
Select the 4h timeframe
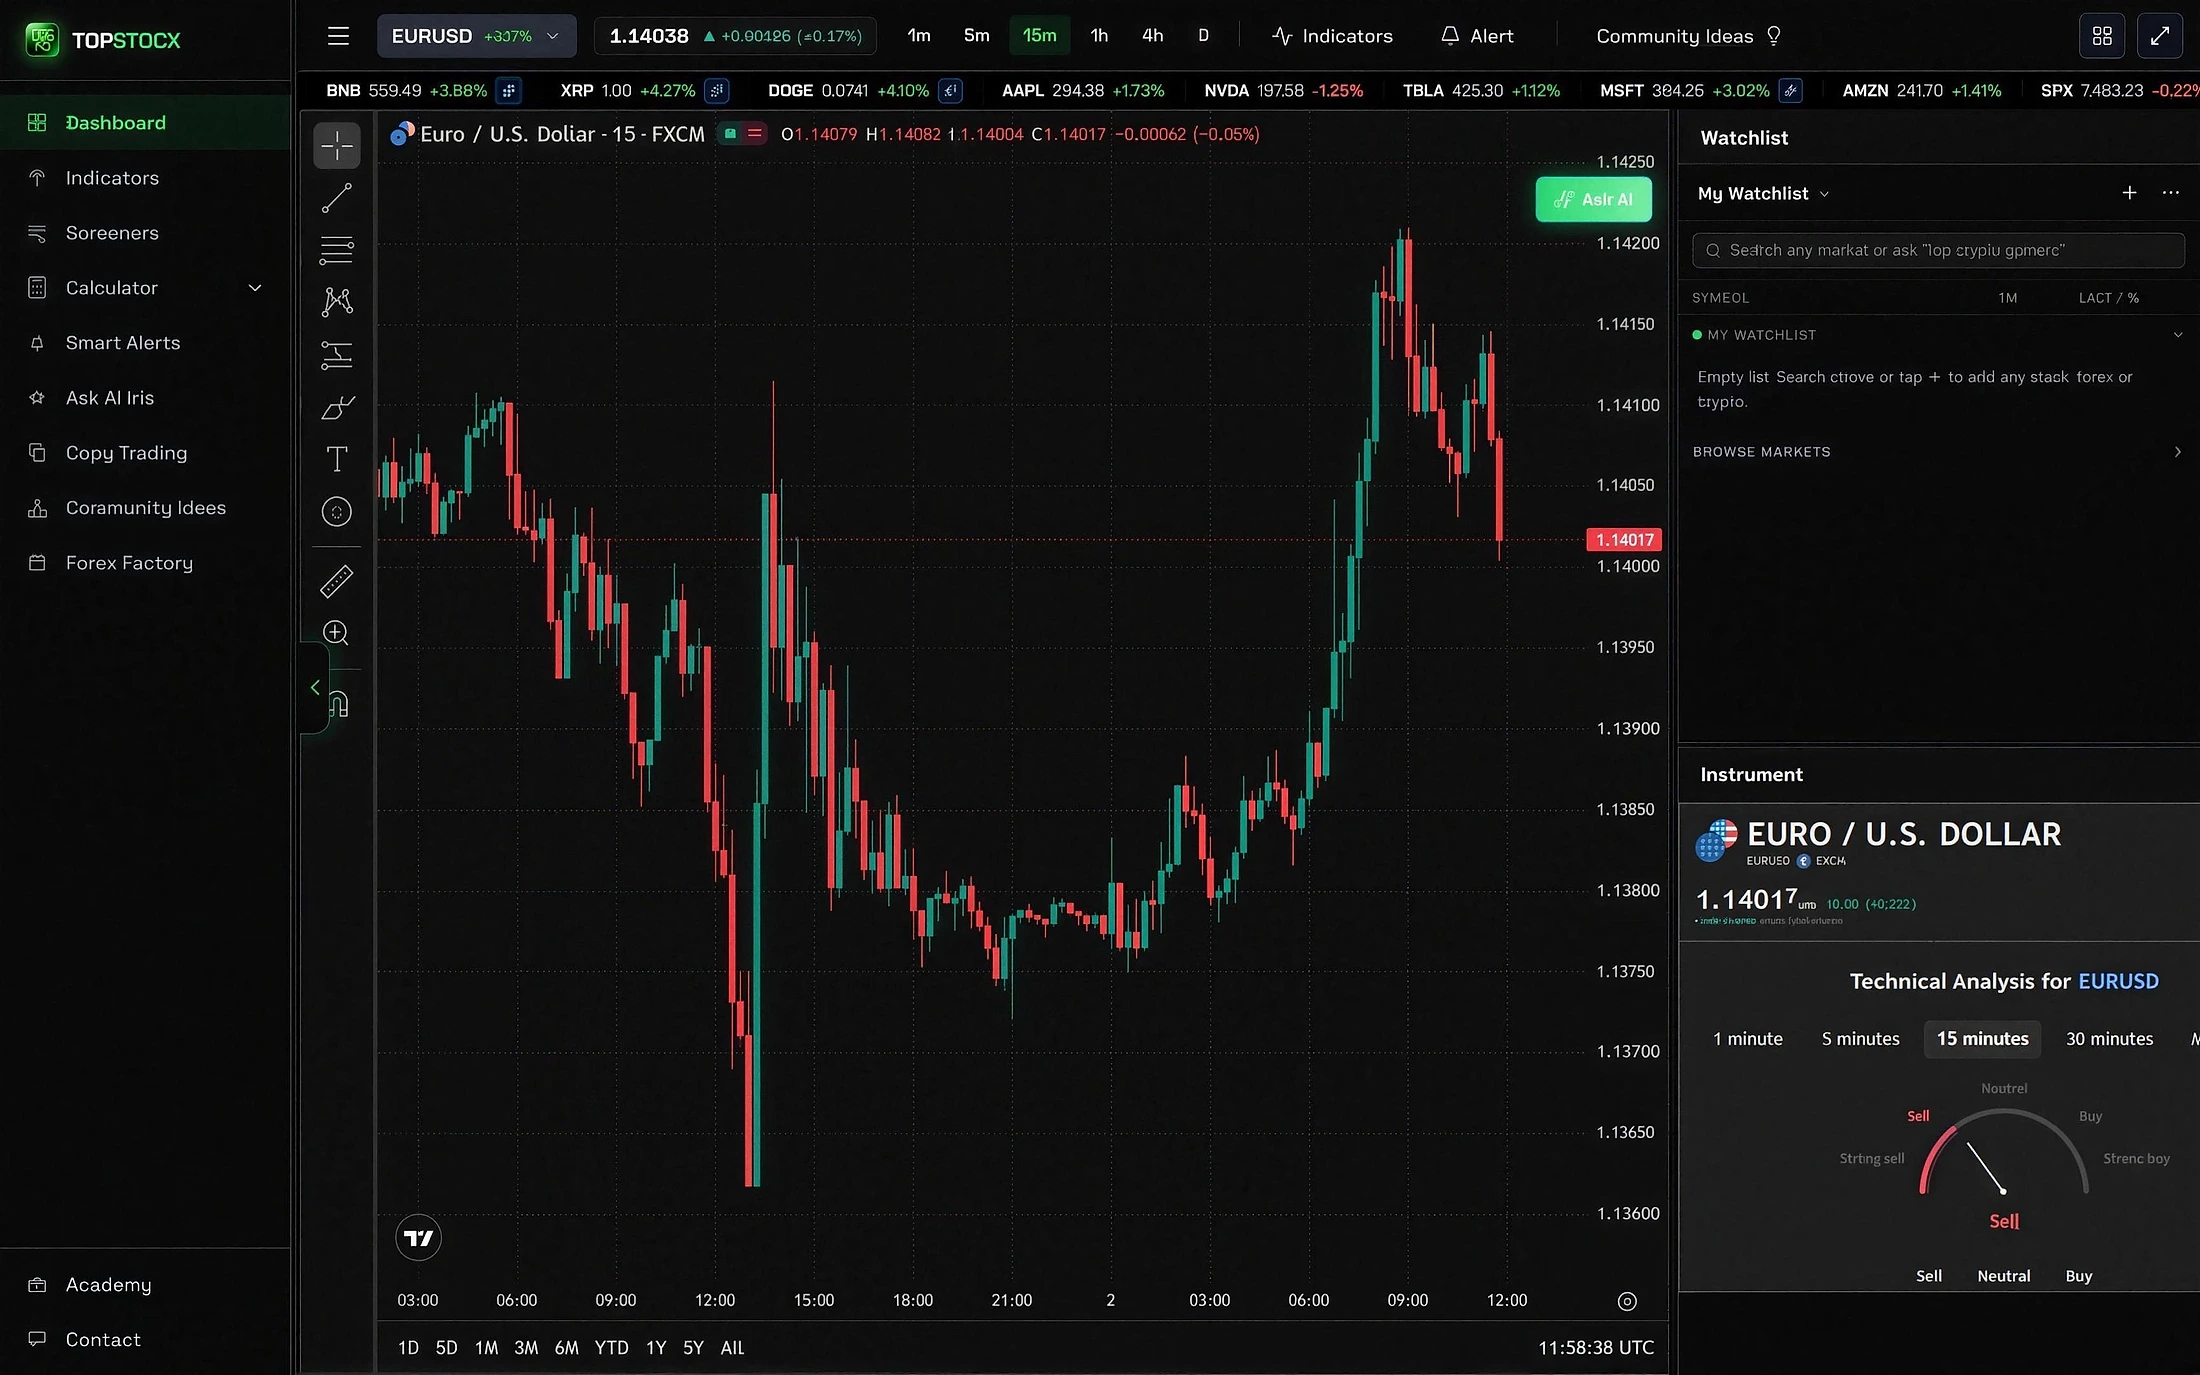[1153, 36]
